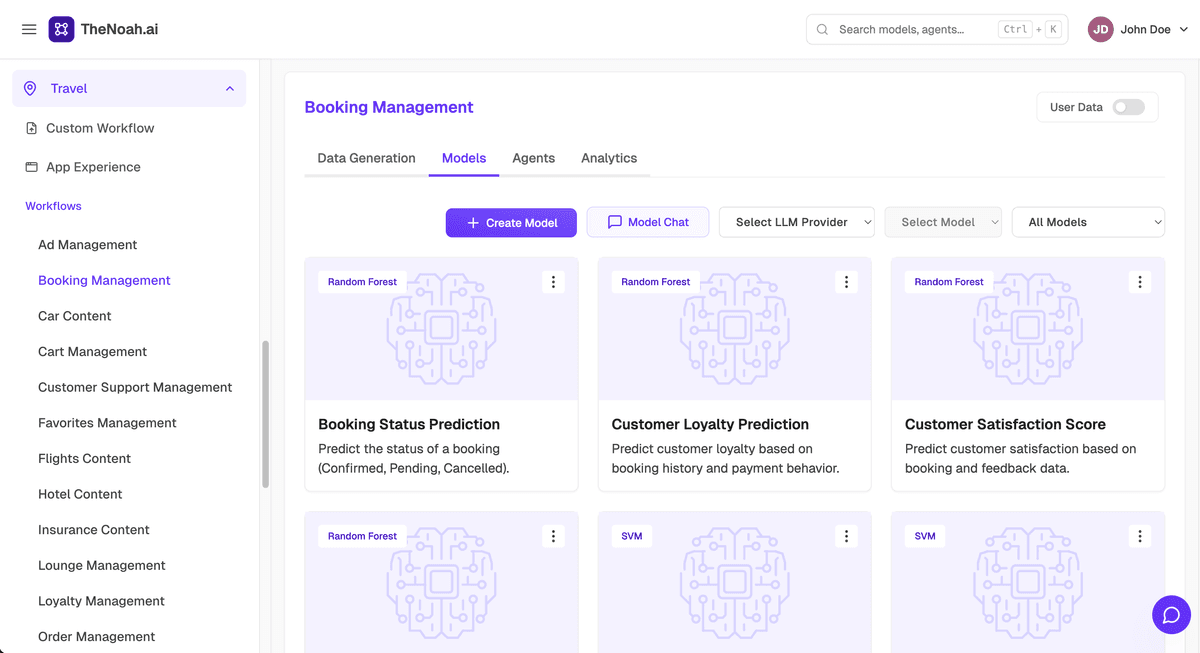Viewport: 1200px width, 653px height.
Task: Click Random Forest tag on Booking Status card
Action: tap(362, 282)
